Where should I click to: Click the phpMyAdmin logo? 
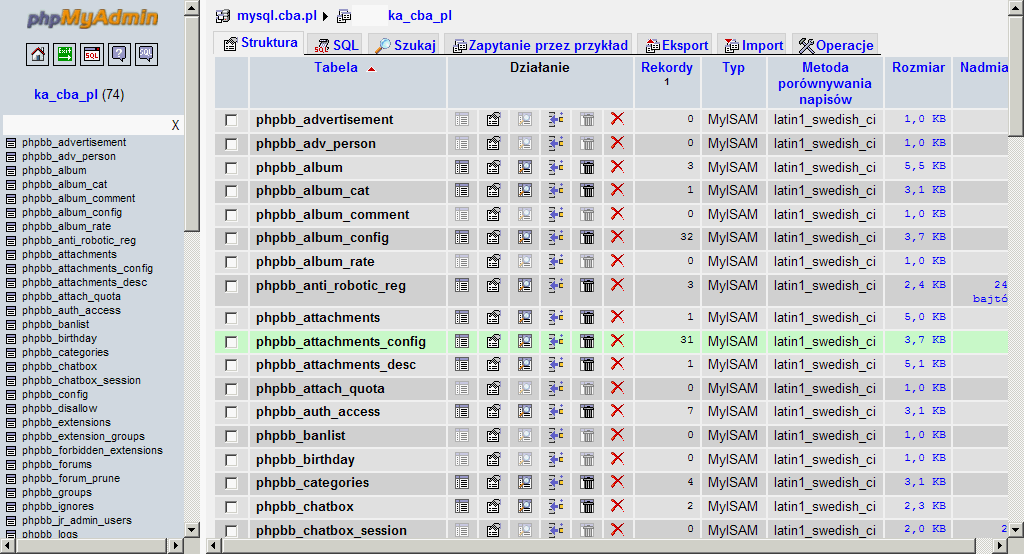click(x=92, y=18)
